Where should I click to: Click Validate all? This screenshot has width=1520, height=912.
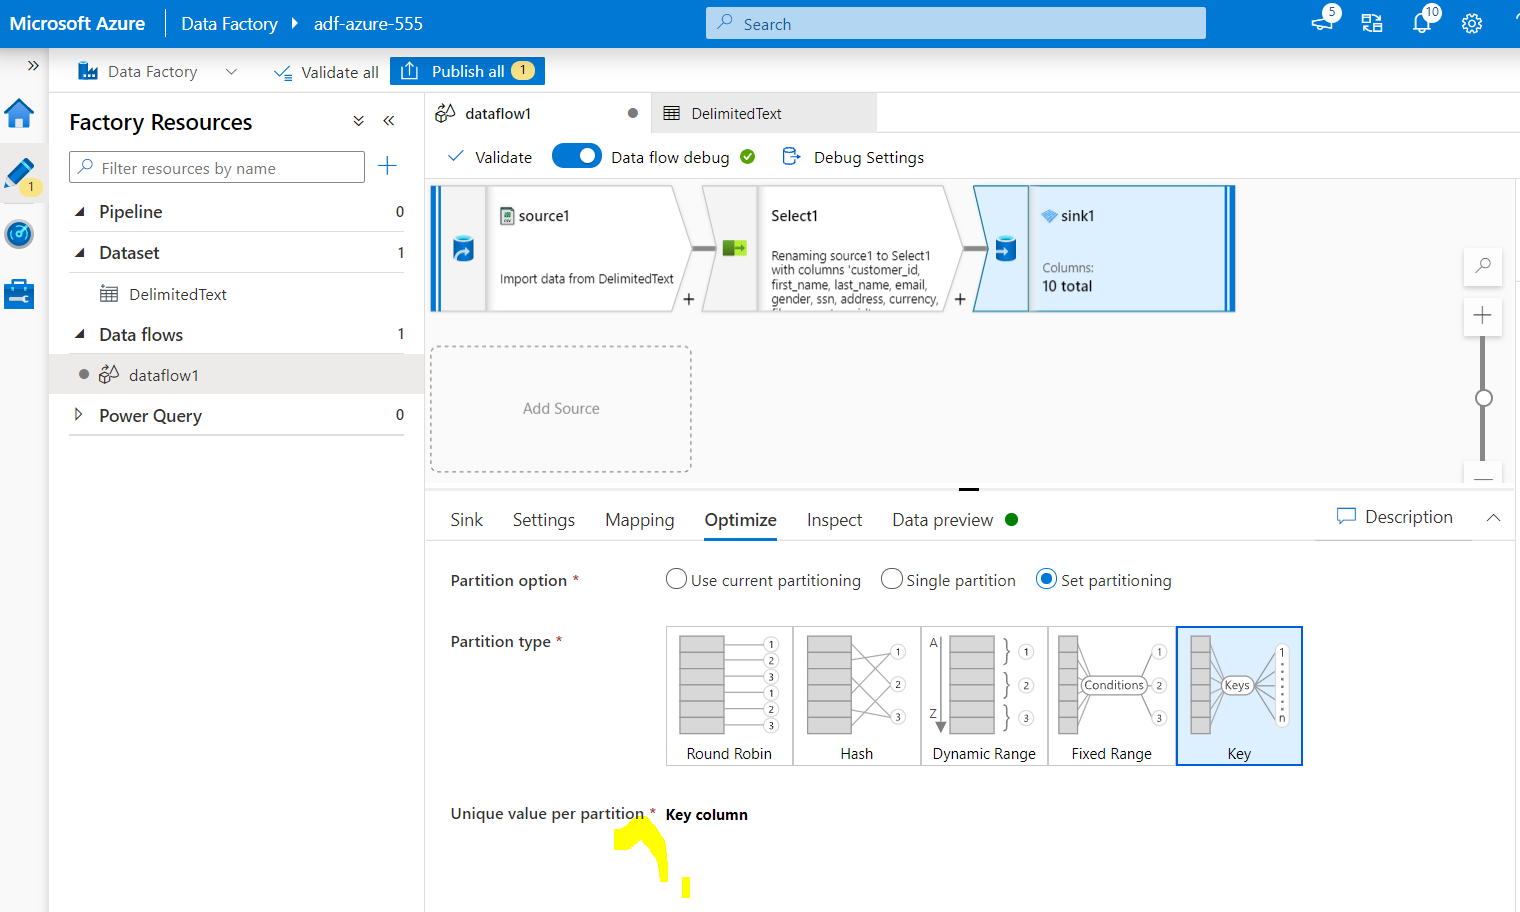click(326, 72)
